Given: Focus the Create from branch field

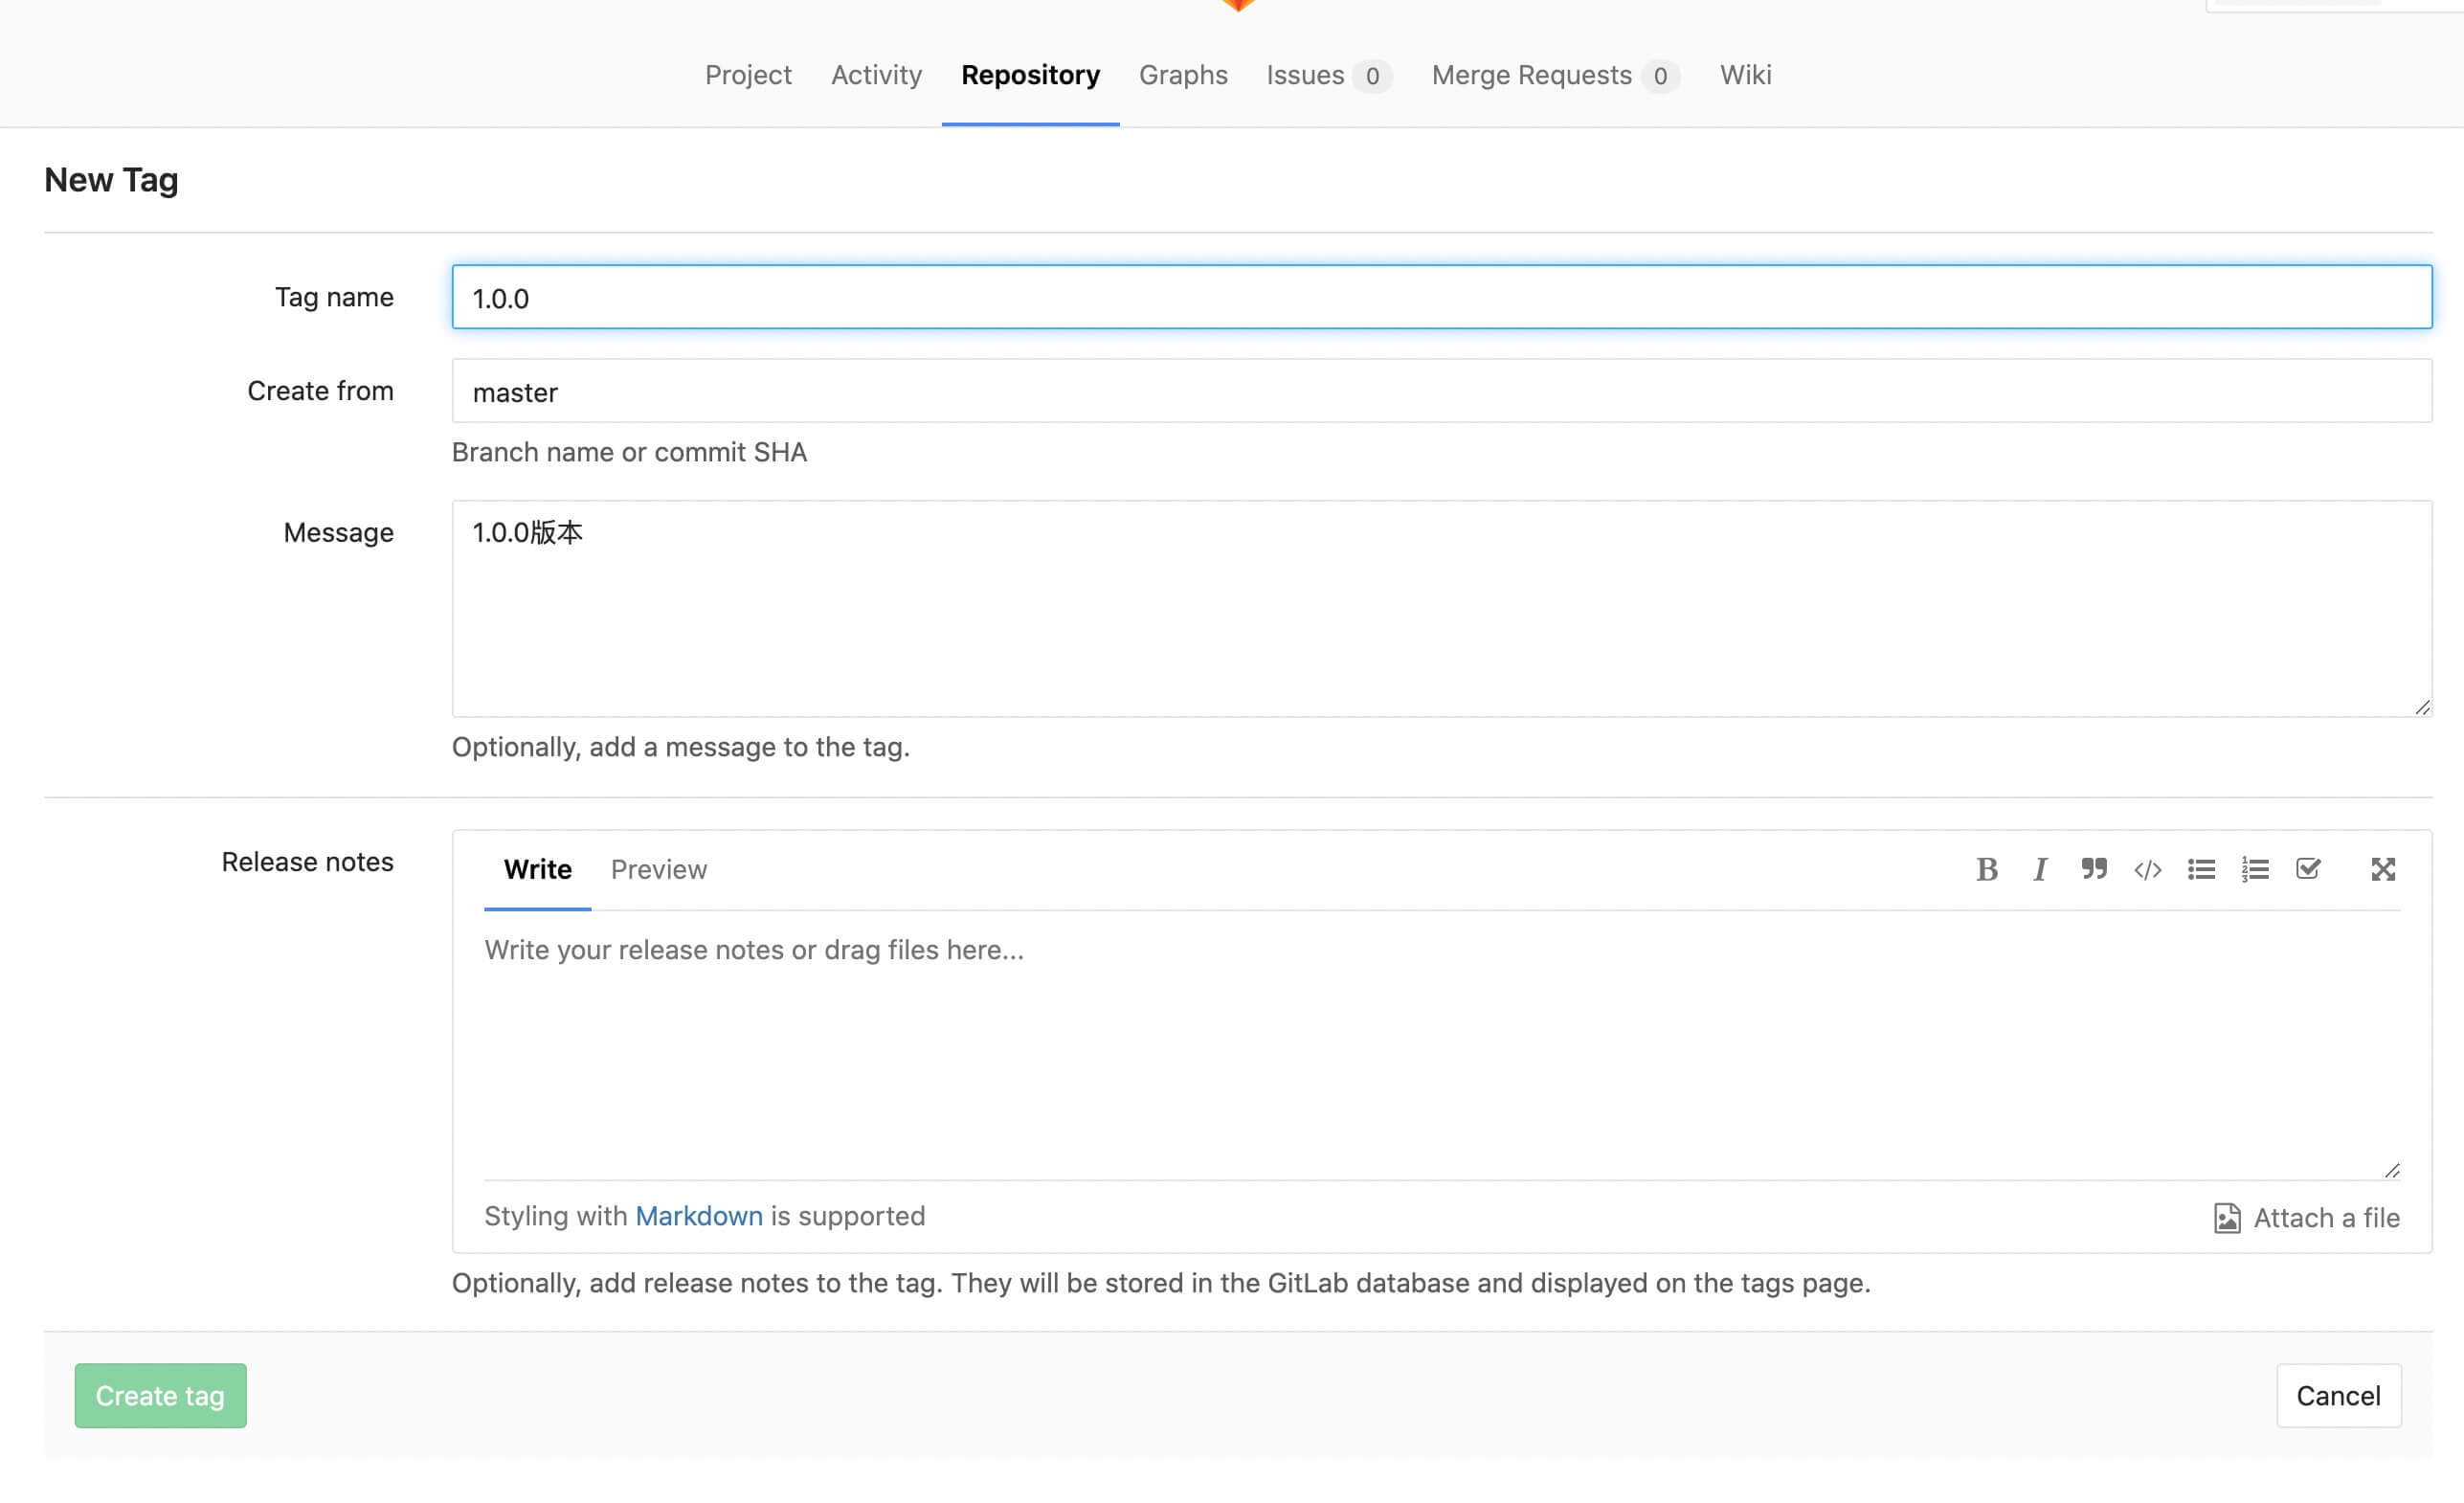Looking at the screenshot, I should point(1441,391).
